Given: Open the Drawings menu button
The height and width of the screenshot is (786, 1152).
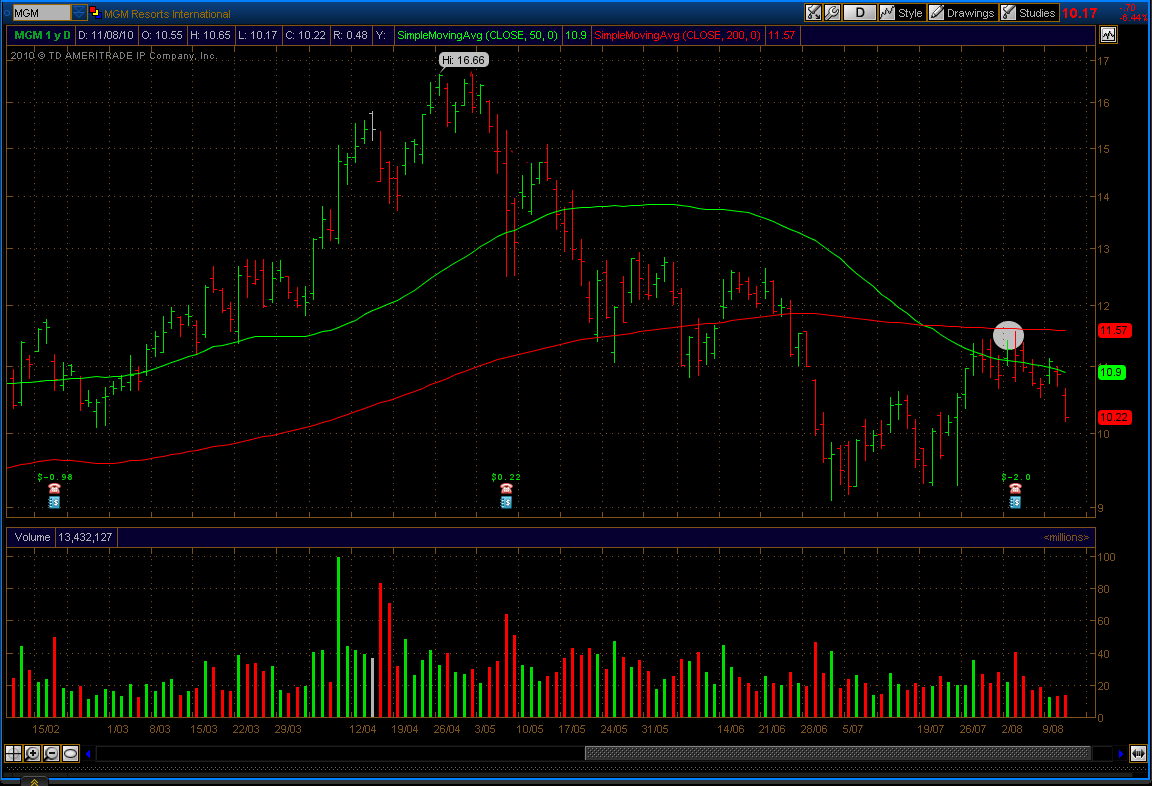Looking at the screenshot, I should pyautogui.click(x=962, y=12).
